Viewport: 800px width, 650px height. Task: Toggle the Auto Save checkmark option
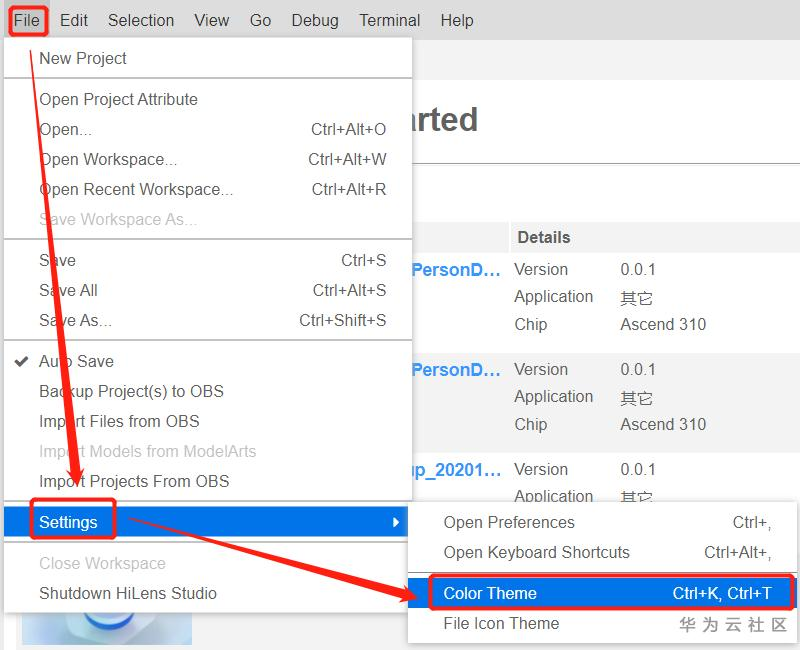point(76,361)
